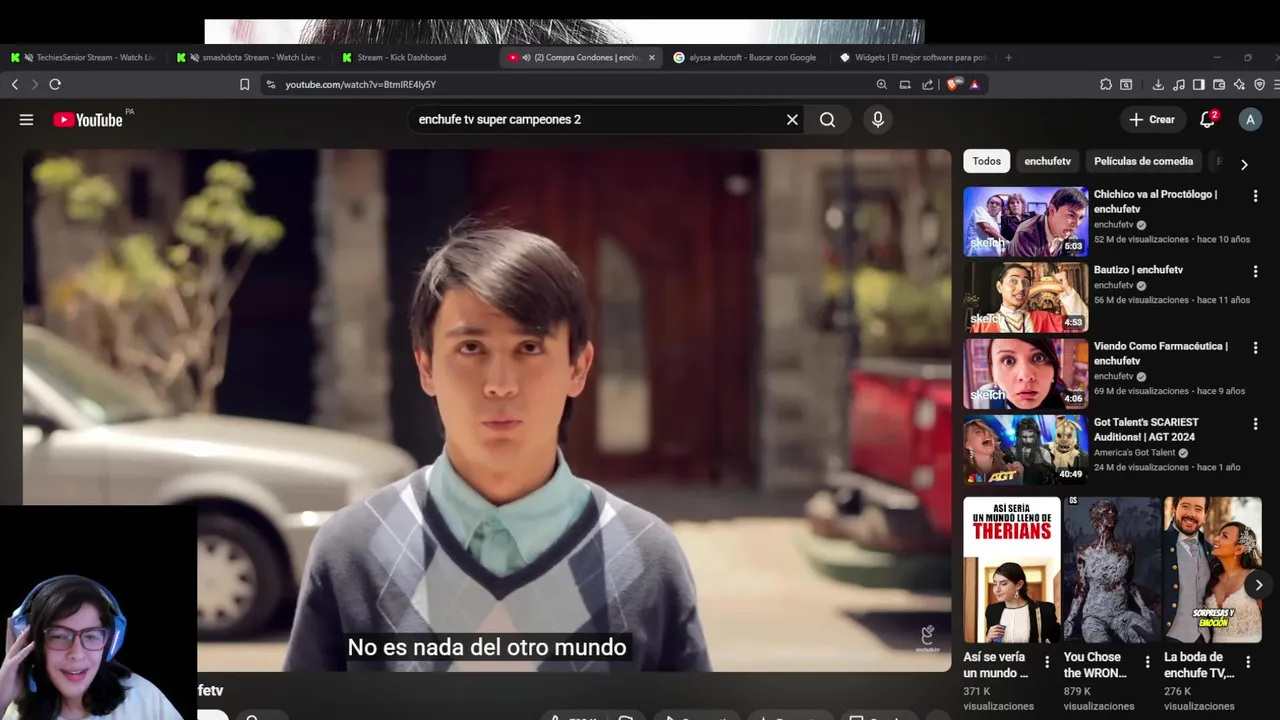Open options for Viendo Como Farmacéutica video
The width and height of the screenshot is (1280, 720).
[1255, 348]
